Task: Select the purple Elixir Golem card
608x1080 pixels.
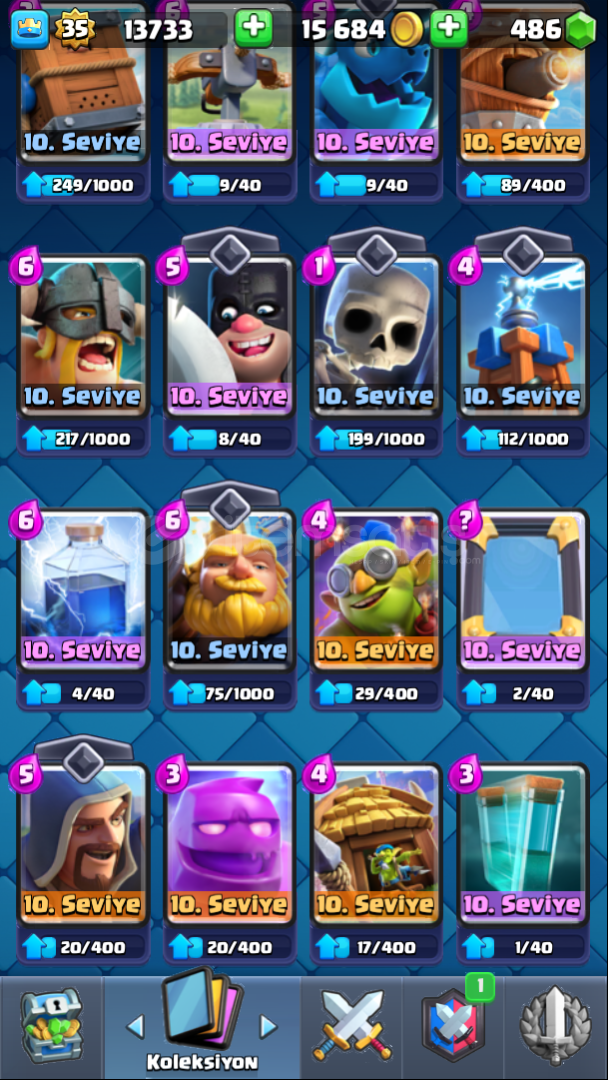Action: [229, 844]
